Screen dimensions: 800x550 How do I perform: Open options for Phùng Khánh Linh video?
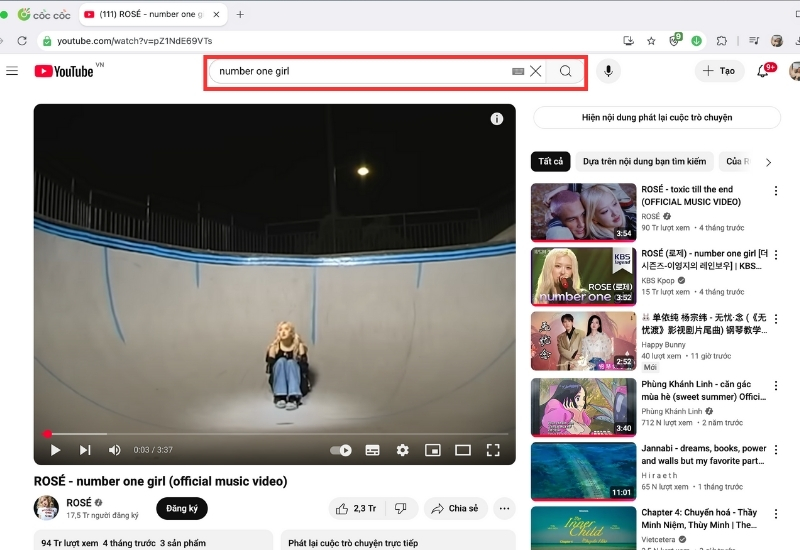click(x=776, y=386)
